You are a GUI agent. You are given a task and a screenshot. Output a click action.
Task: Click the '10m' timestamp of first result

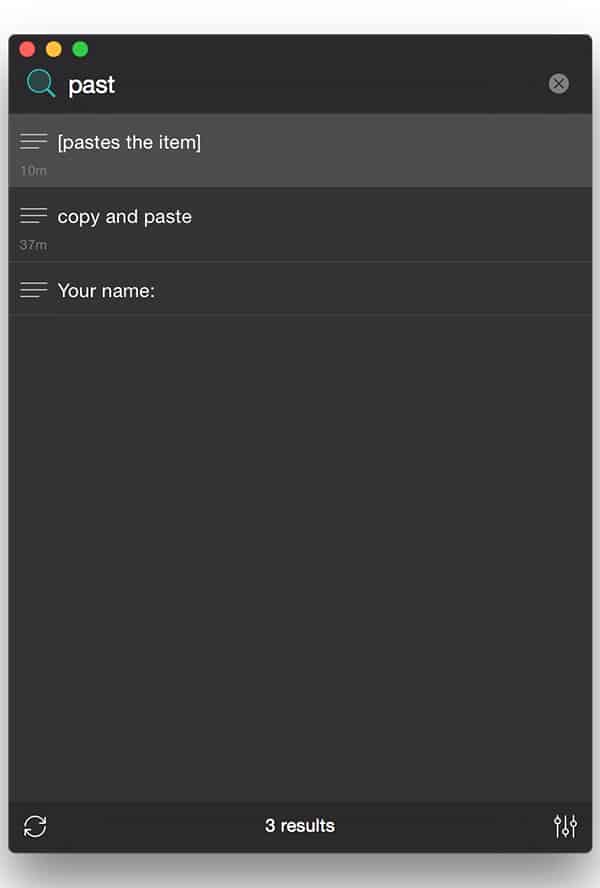(33, 170)
